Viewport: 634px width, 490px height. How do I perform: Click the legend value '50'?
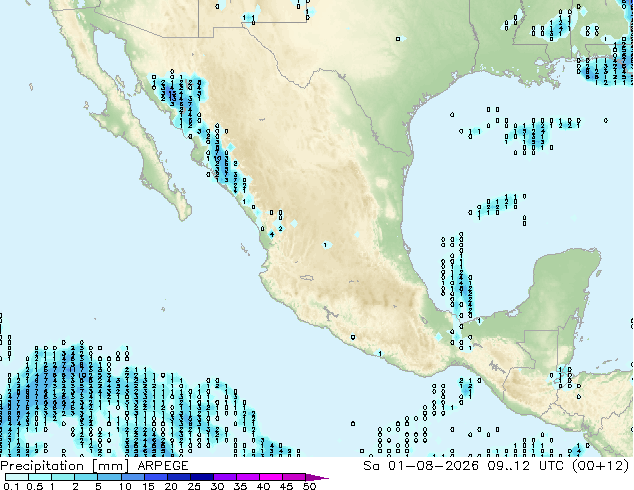pyautogui.click(x=309, y=486)
